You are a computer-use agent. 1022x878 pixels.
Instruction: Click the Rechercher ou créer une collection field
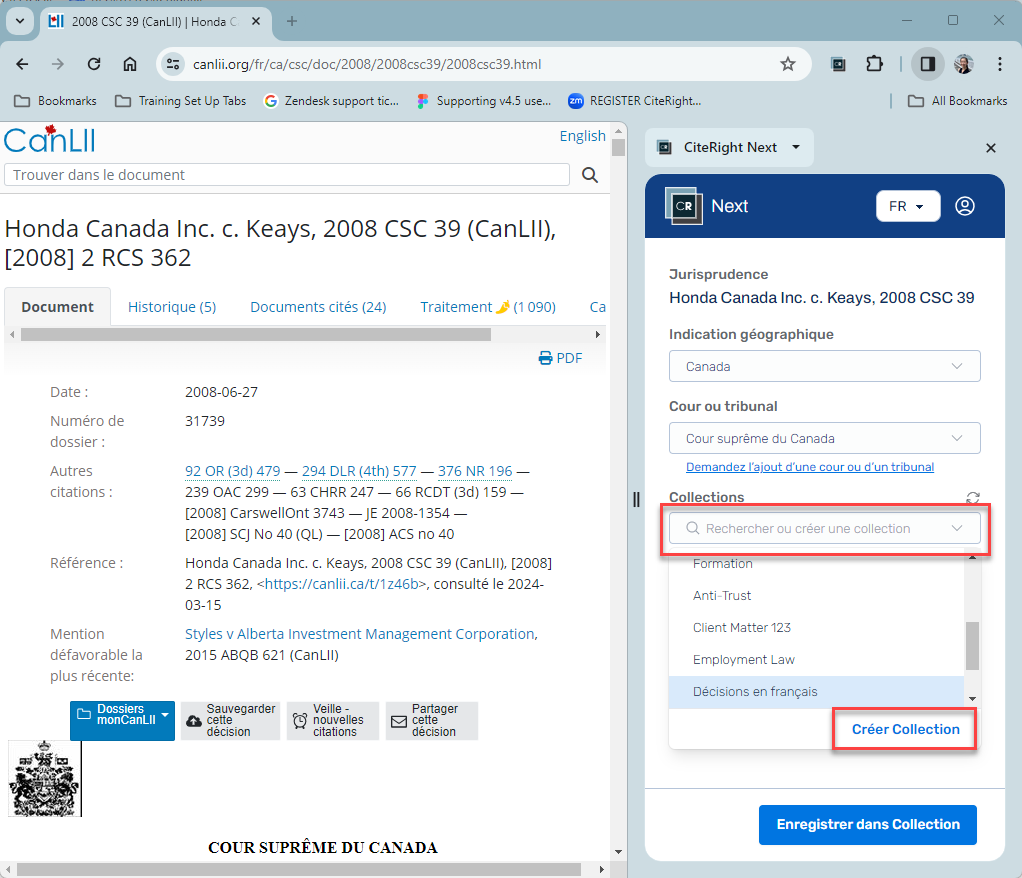point(825,529)
